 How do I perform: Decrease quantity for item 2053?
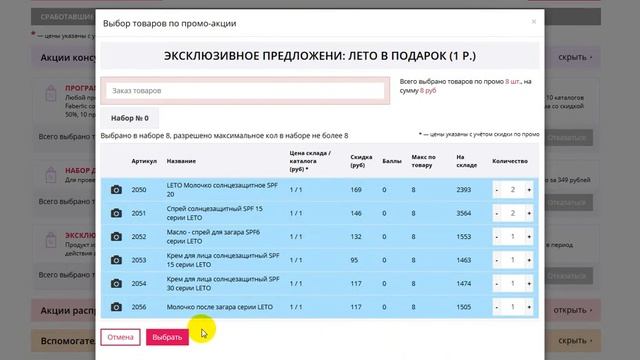(x=497, y=260)
